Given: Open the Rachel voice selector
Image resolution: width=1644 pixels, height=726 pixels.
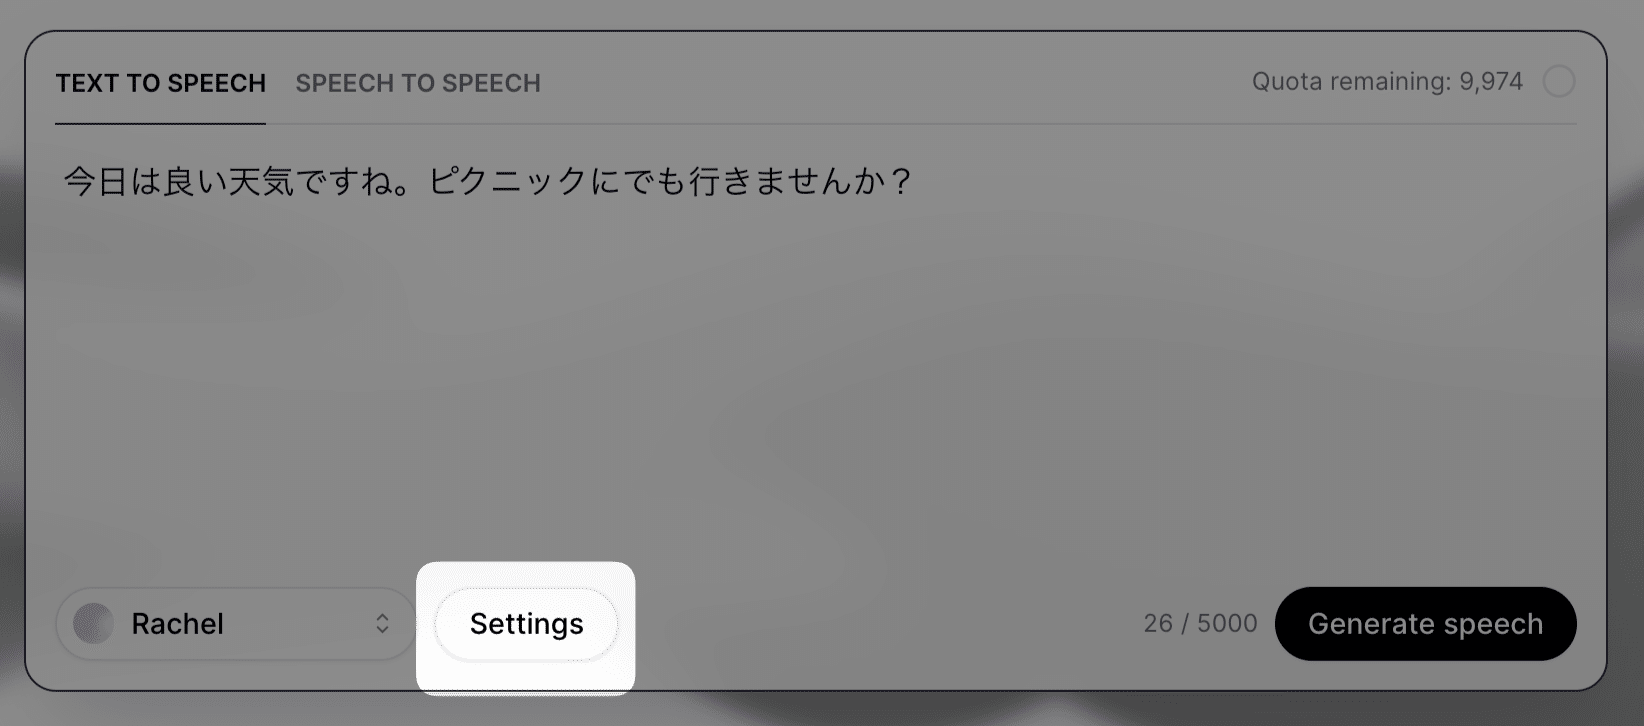Looking at the screenshot, I should pos(235,624).
